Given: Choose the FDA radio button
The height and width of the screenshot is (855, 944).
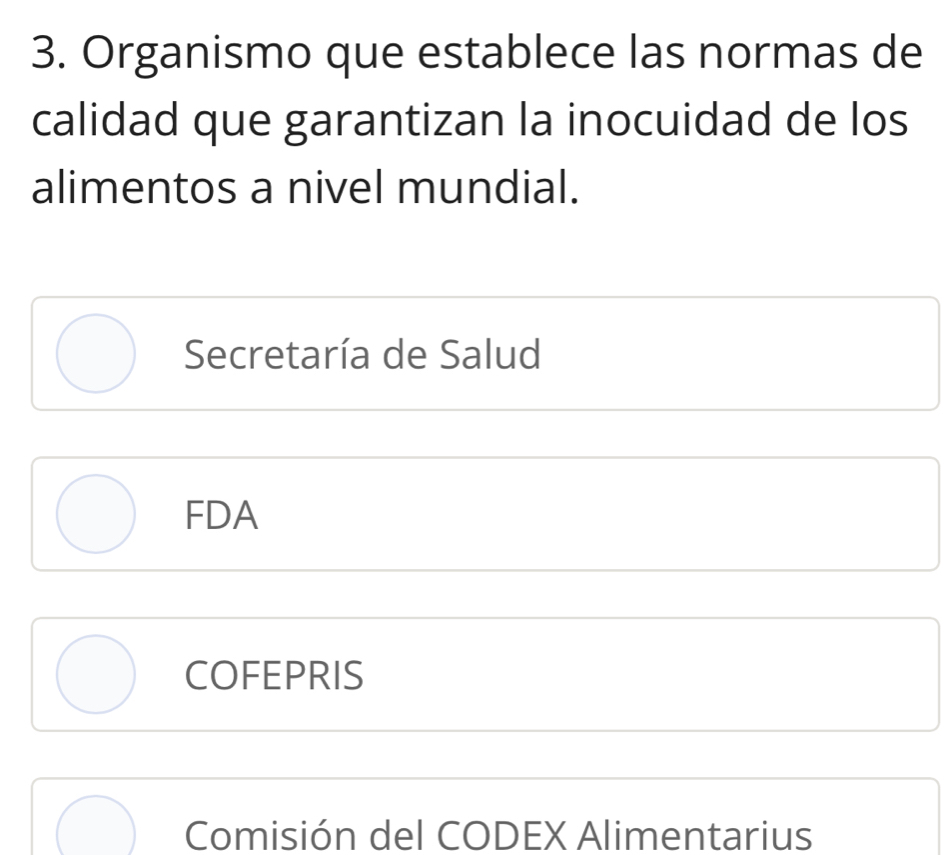Looking at the screenshot, I should (94, 514).
